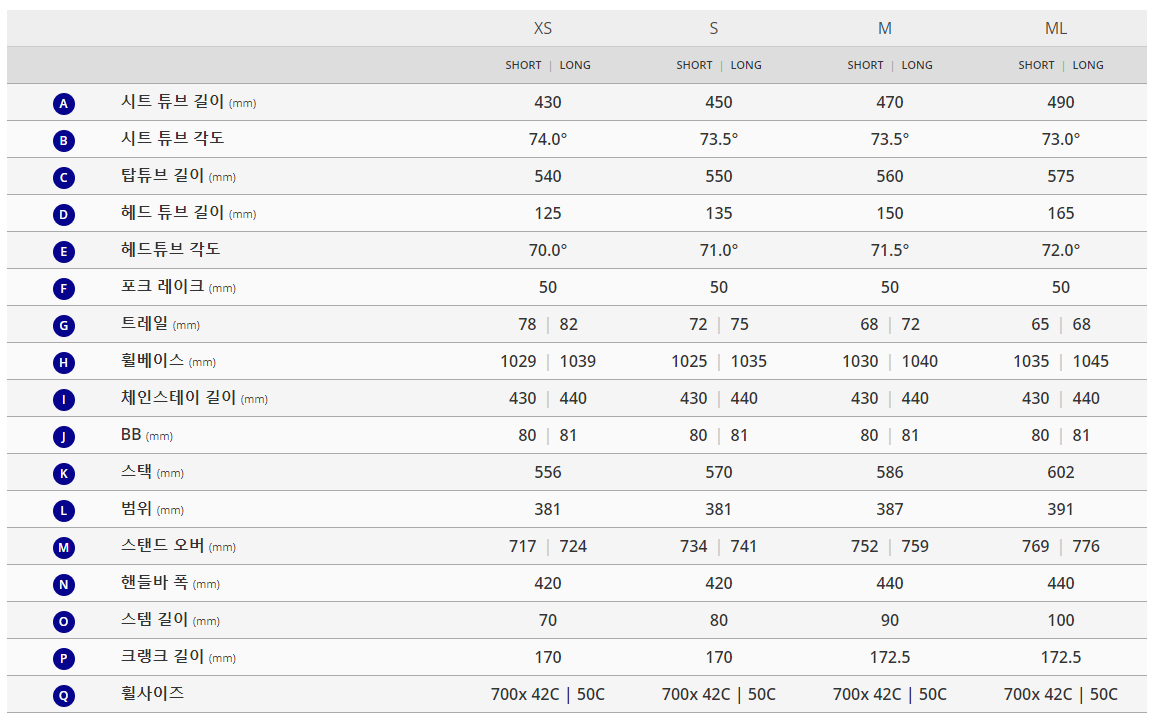
Task: Click the 172.5 crank length under ML
Action: tap(1061, 657)
